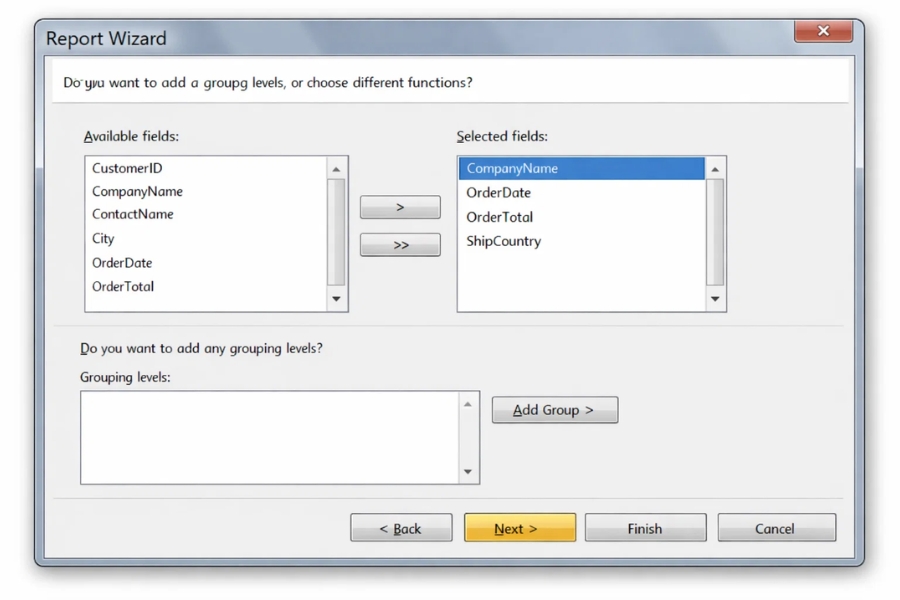Select OrderTotal in Available fields list
Image resolution: width=900 pixels, height=600 pixels.
tap(123, 286)
